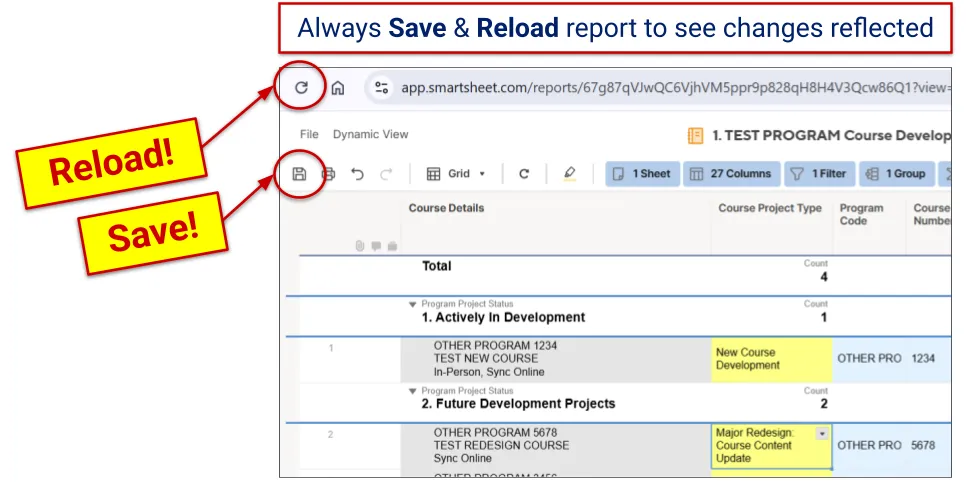This screenshot has height=482, width=970.
Task: Select the New Course Development cell
Action: [771, 359]
